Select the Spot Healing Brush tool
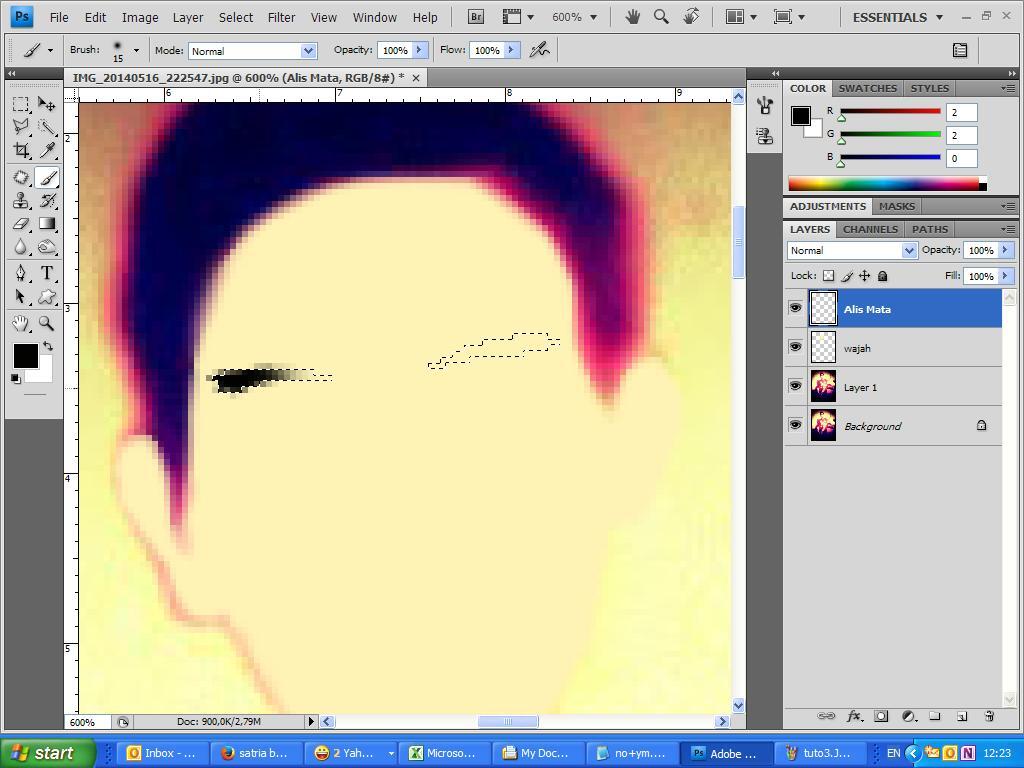Viewport: 1024px width, 768px height. click(x=21, y=178)
